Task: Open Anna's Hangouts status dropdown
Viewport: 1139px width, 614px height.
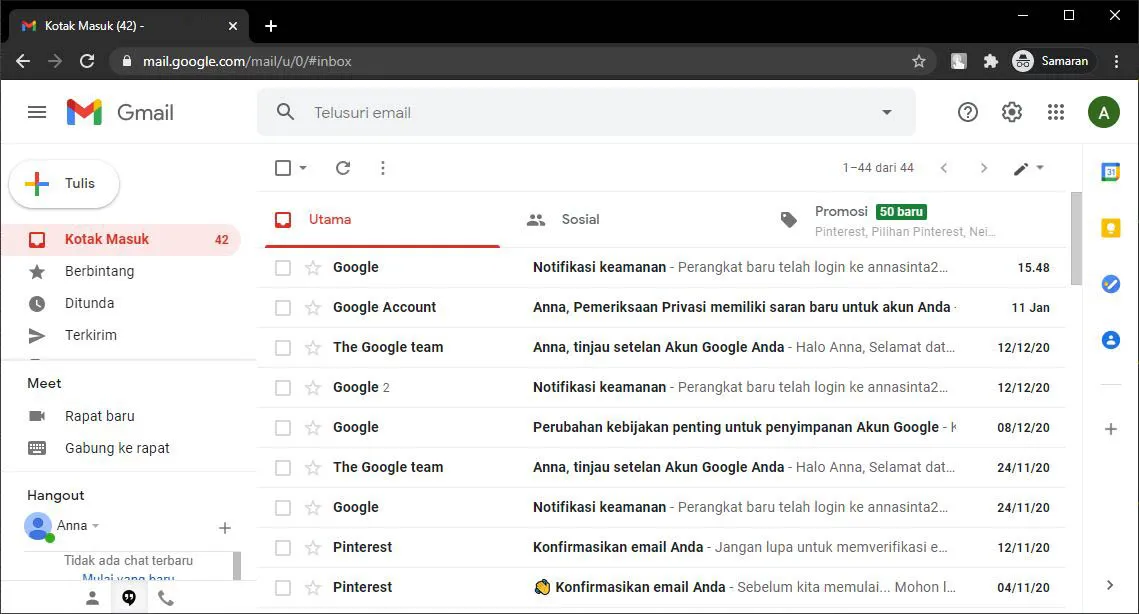Action: 96,525
